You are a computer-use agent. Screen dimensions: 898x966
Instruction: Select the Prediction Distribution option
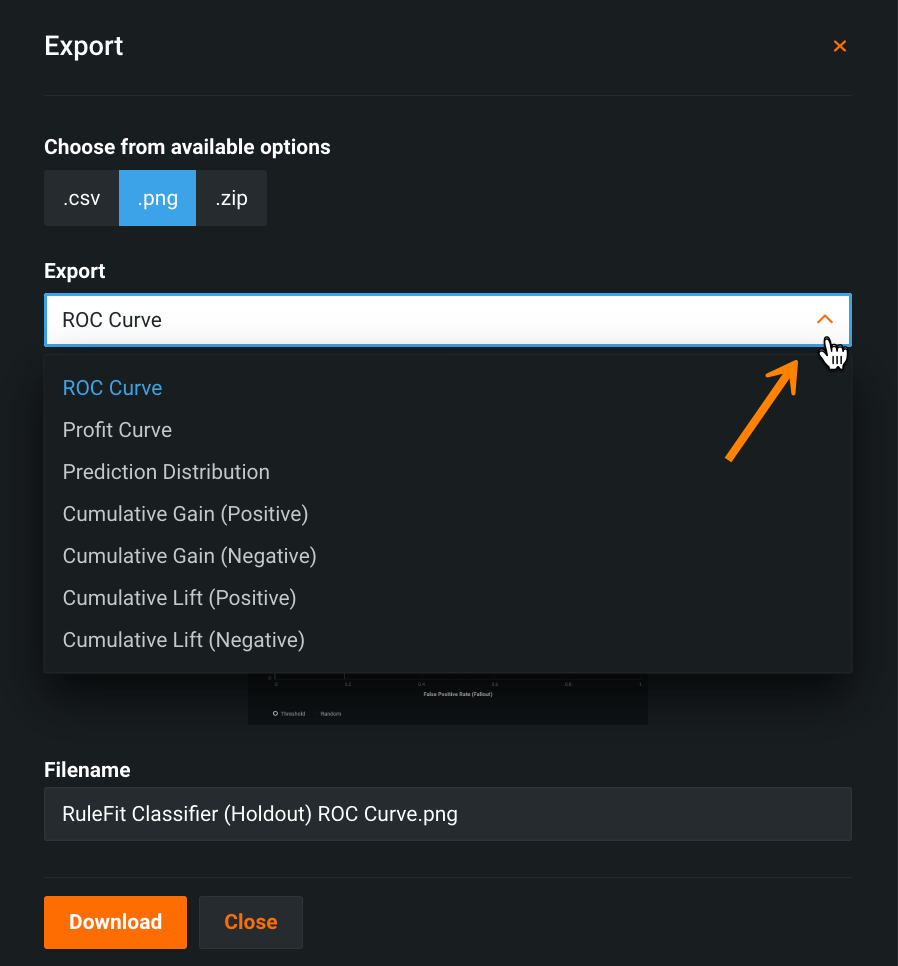[166, 472]
